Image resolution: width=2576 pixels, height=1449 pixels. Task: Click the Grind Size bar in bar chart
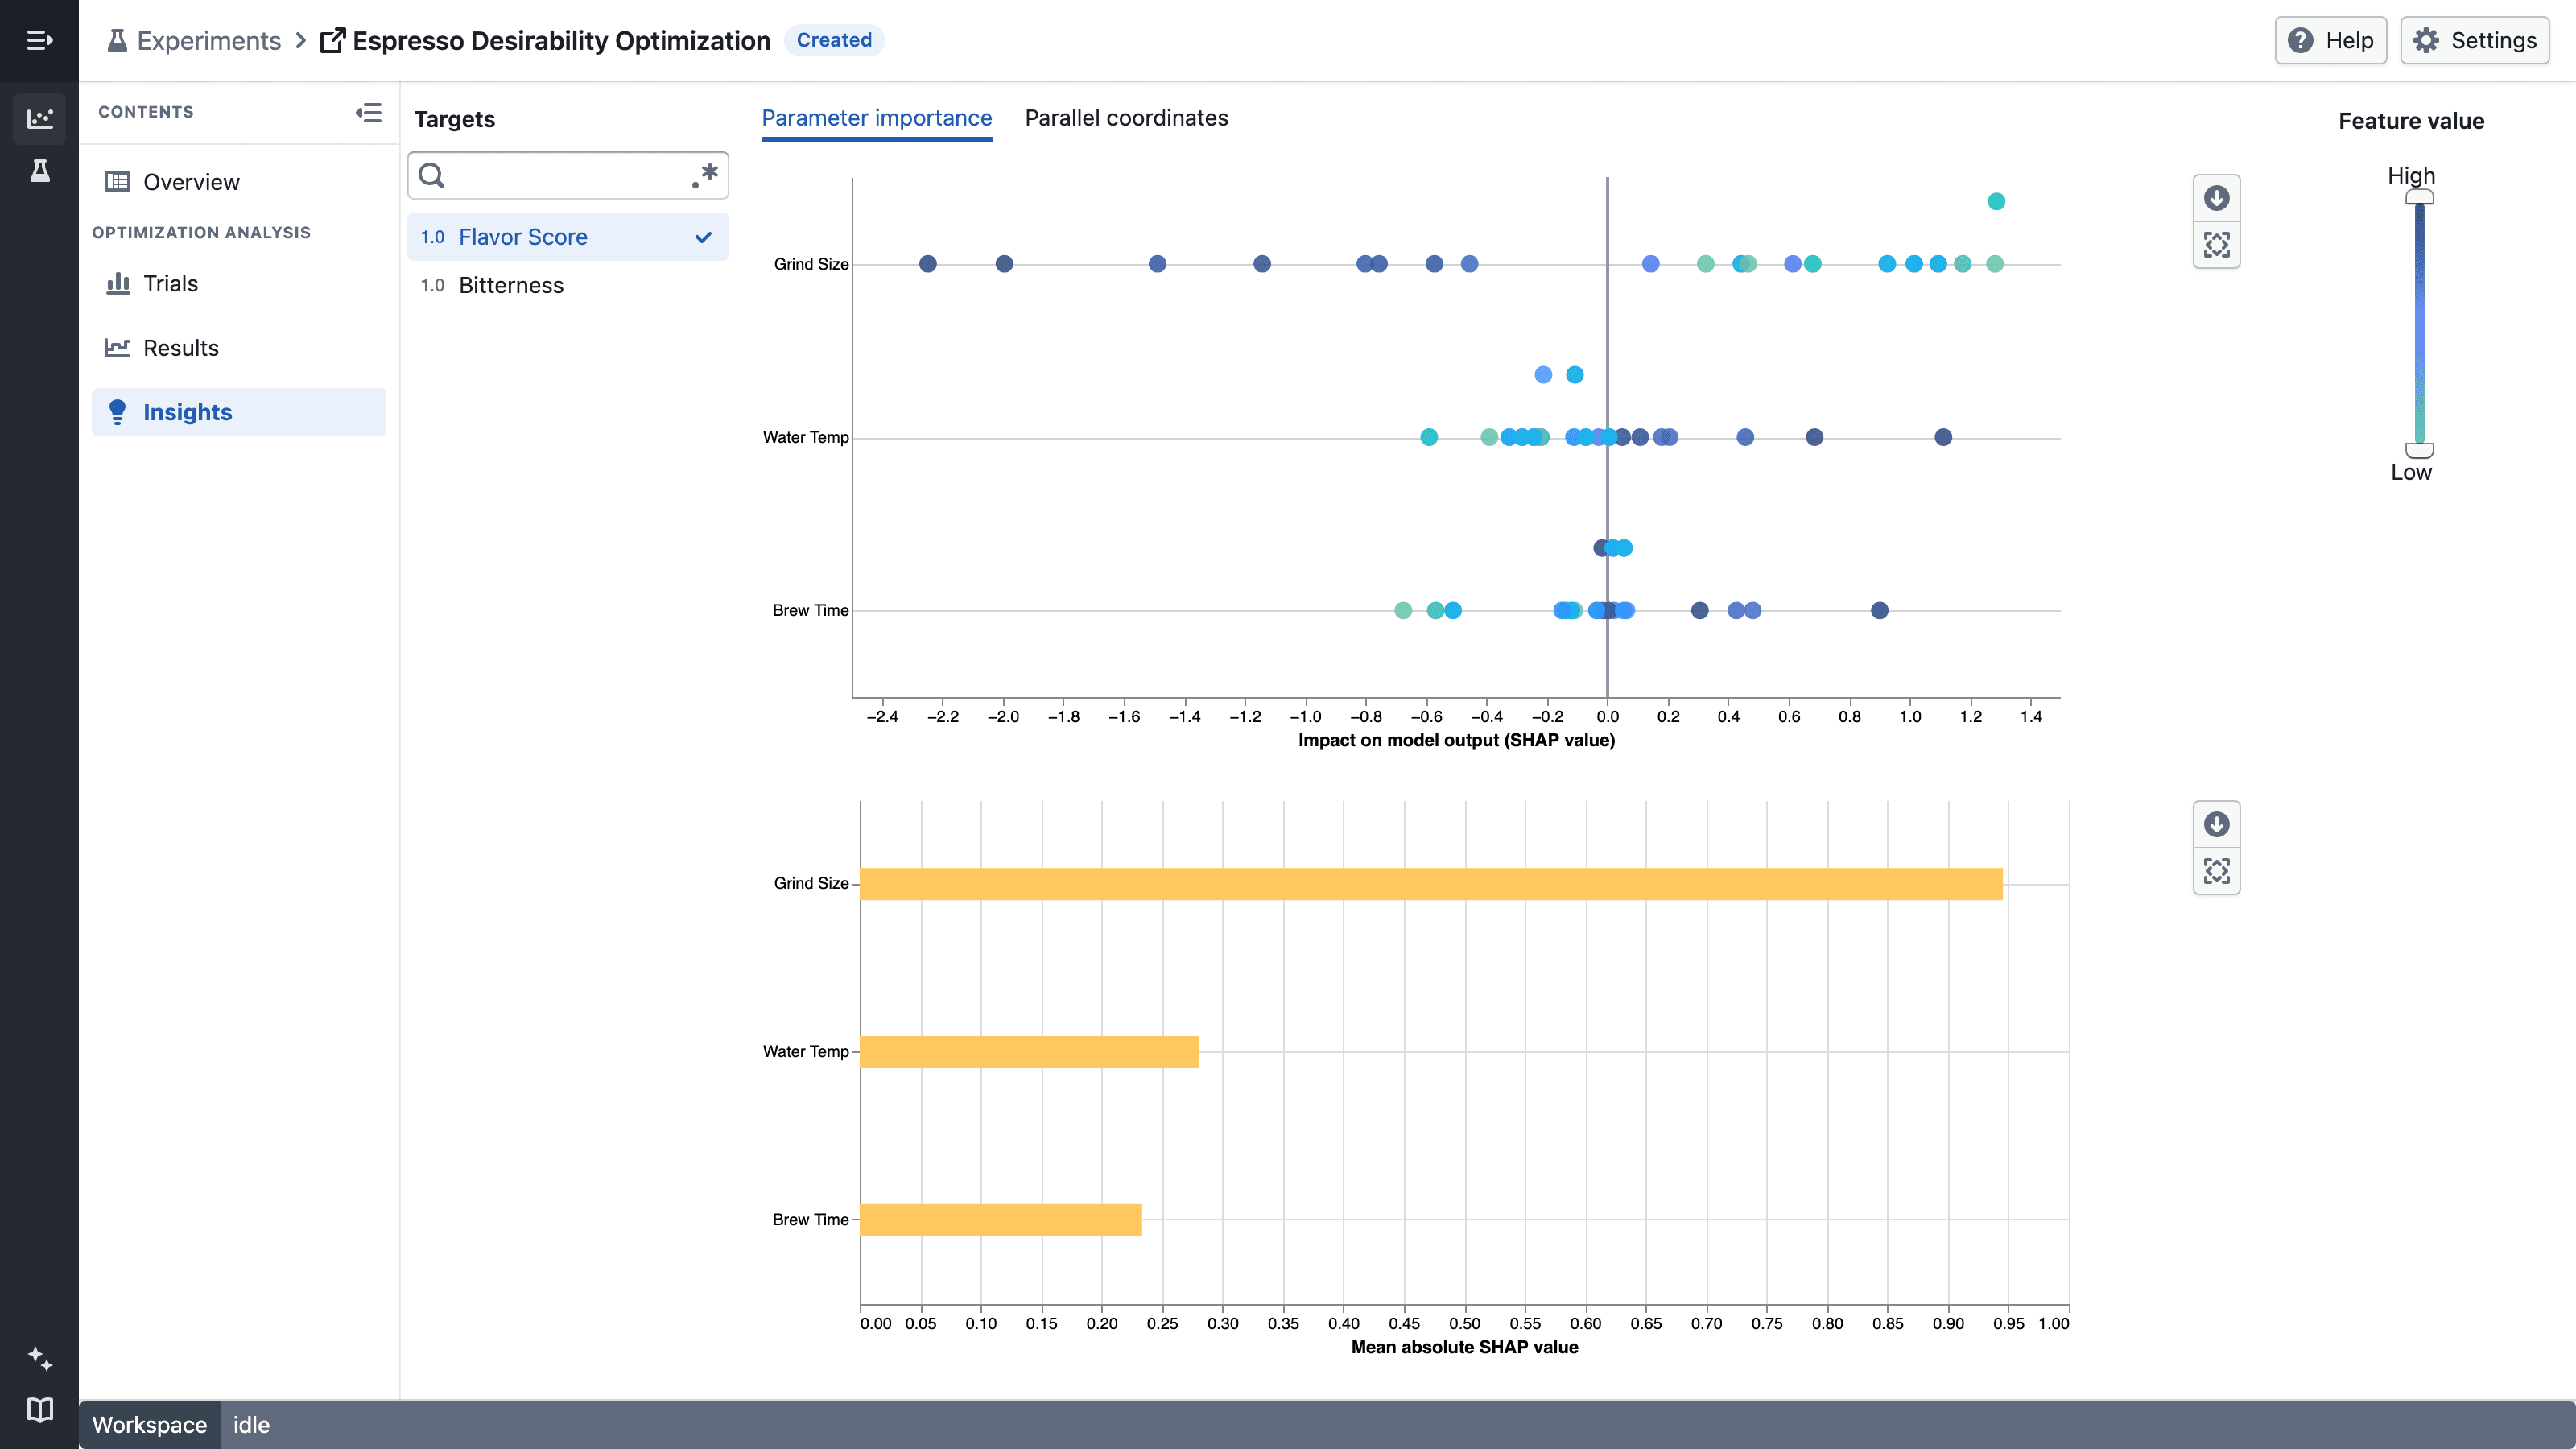1431,883
